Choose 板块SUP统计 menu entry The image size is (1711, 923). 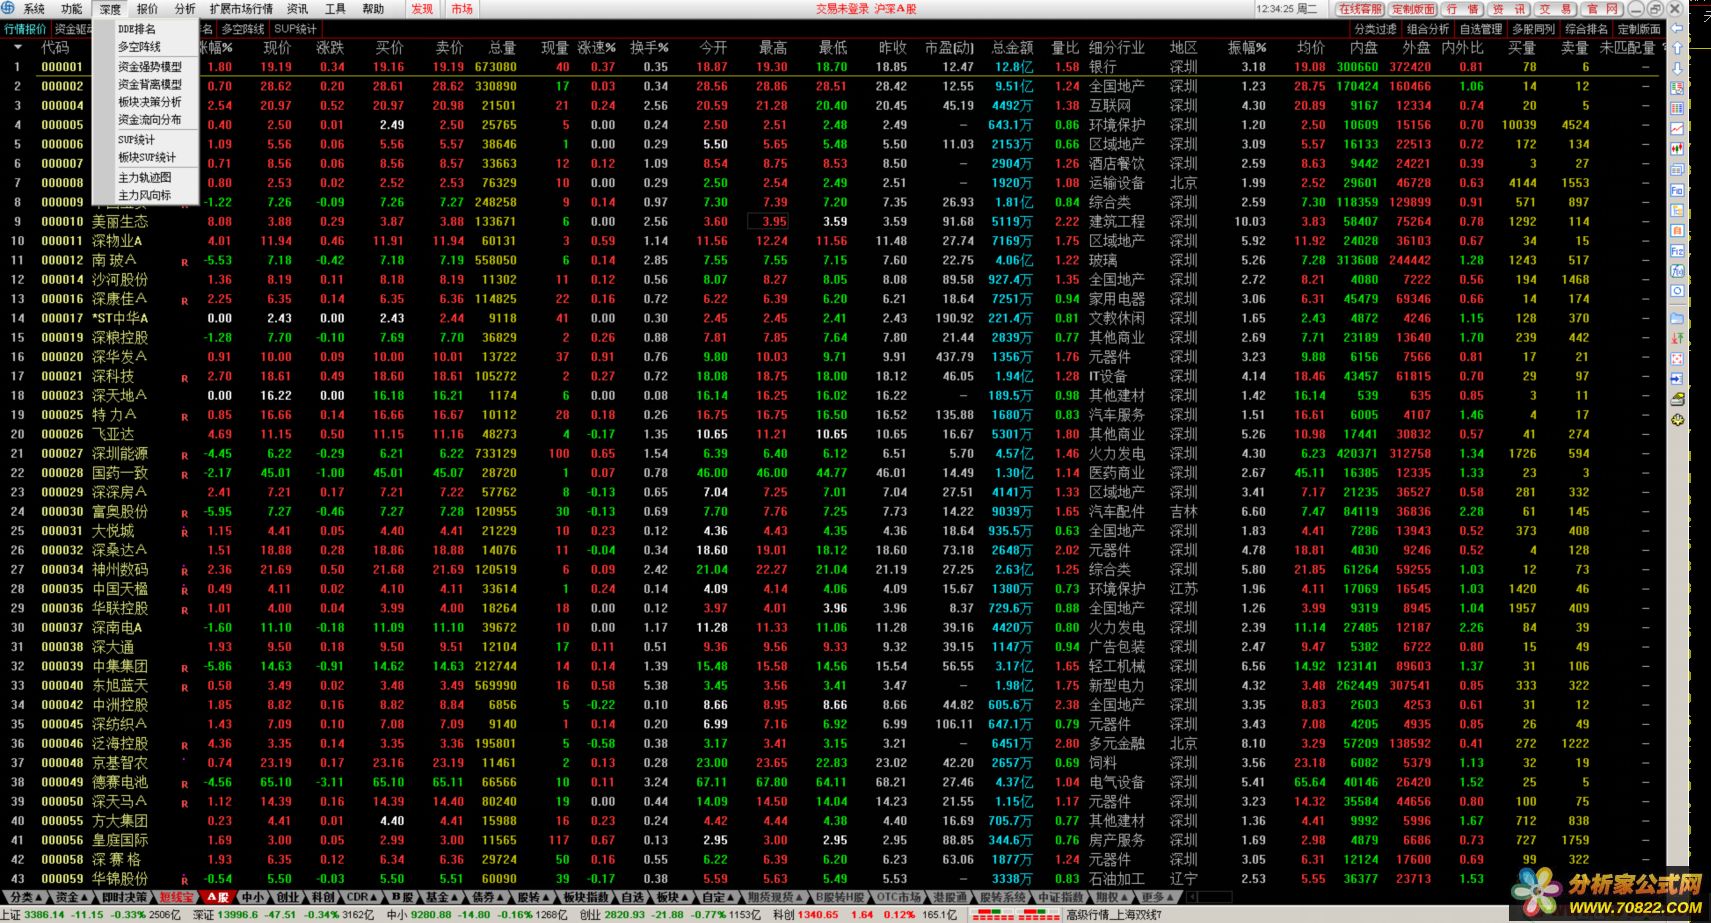pos(145,158)
